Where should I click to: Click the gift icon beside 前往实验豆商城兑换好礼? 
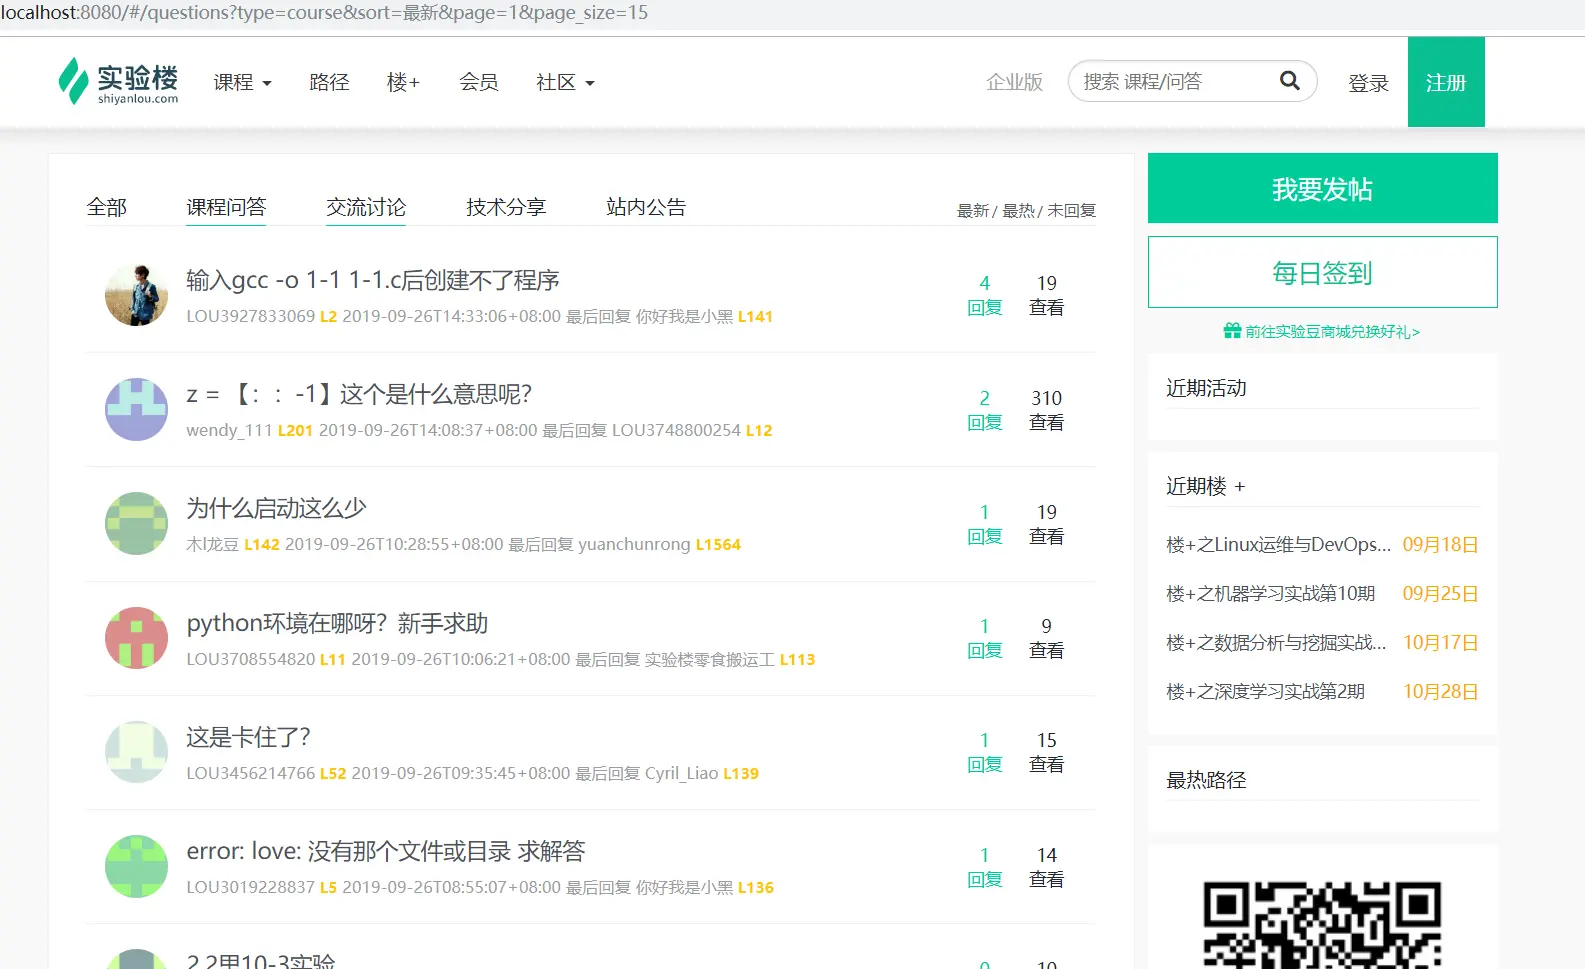[1232, 331]
